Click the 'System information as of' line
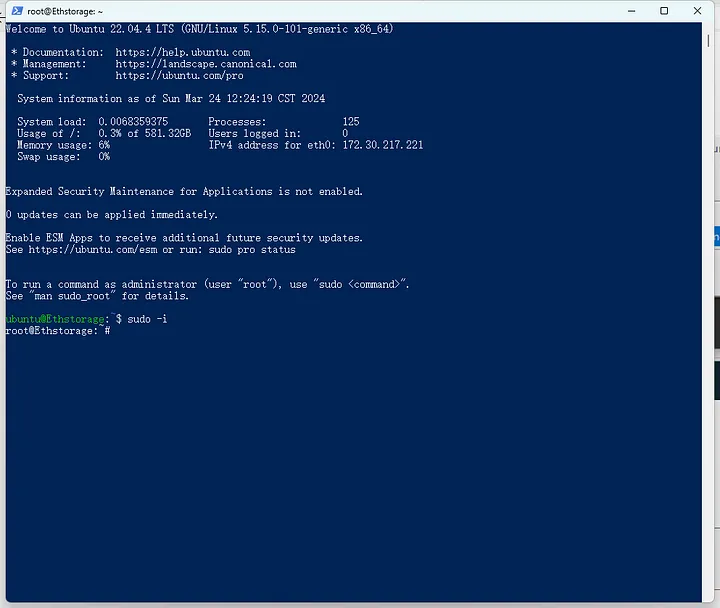 pyautogui.click(x=171, y=98)
